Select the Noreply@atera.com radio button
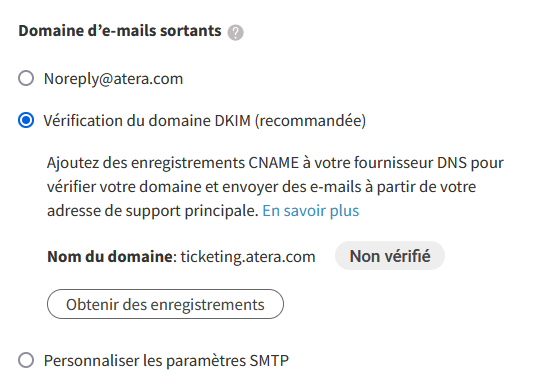Screen dimensions: 550x390 [26, 78]
